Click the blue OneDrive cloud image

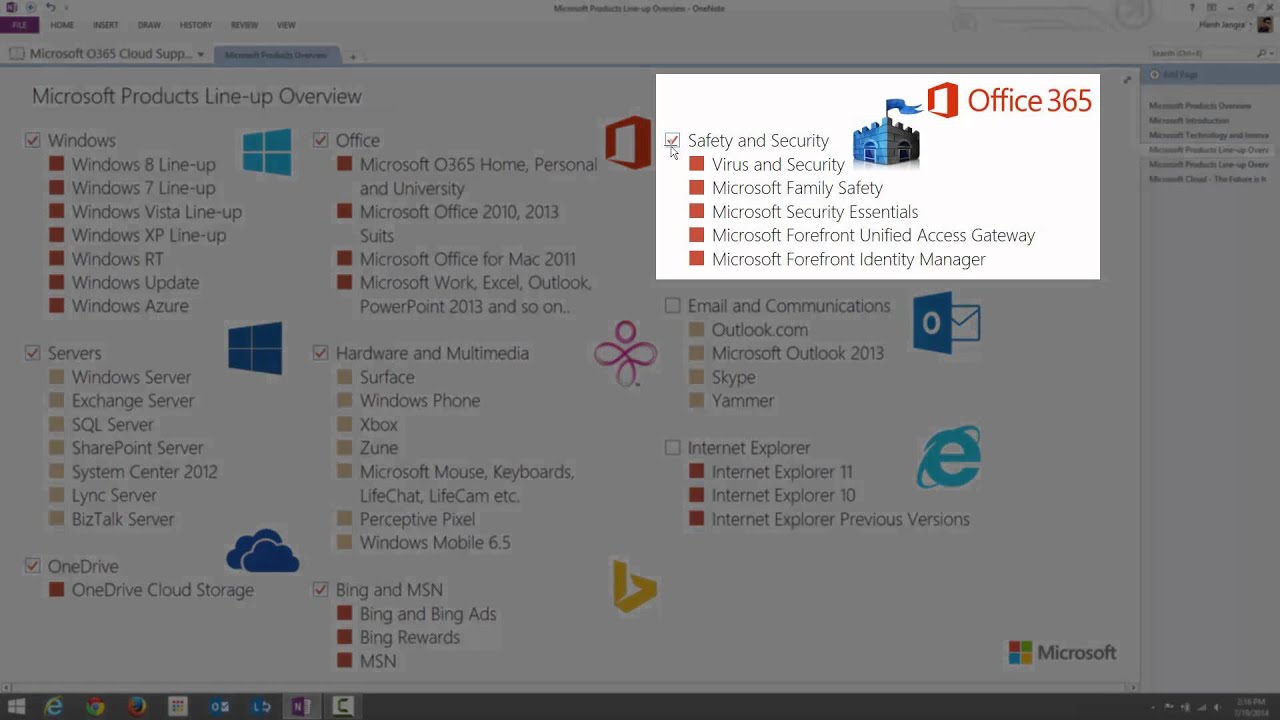pyautogui.click(x=262, y=551)
